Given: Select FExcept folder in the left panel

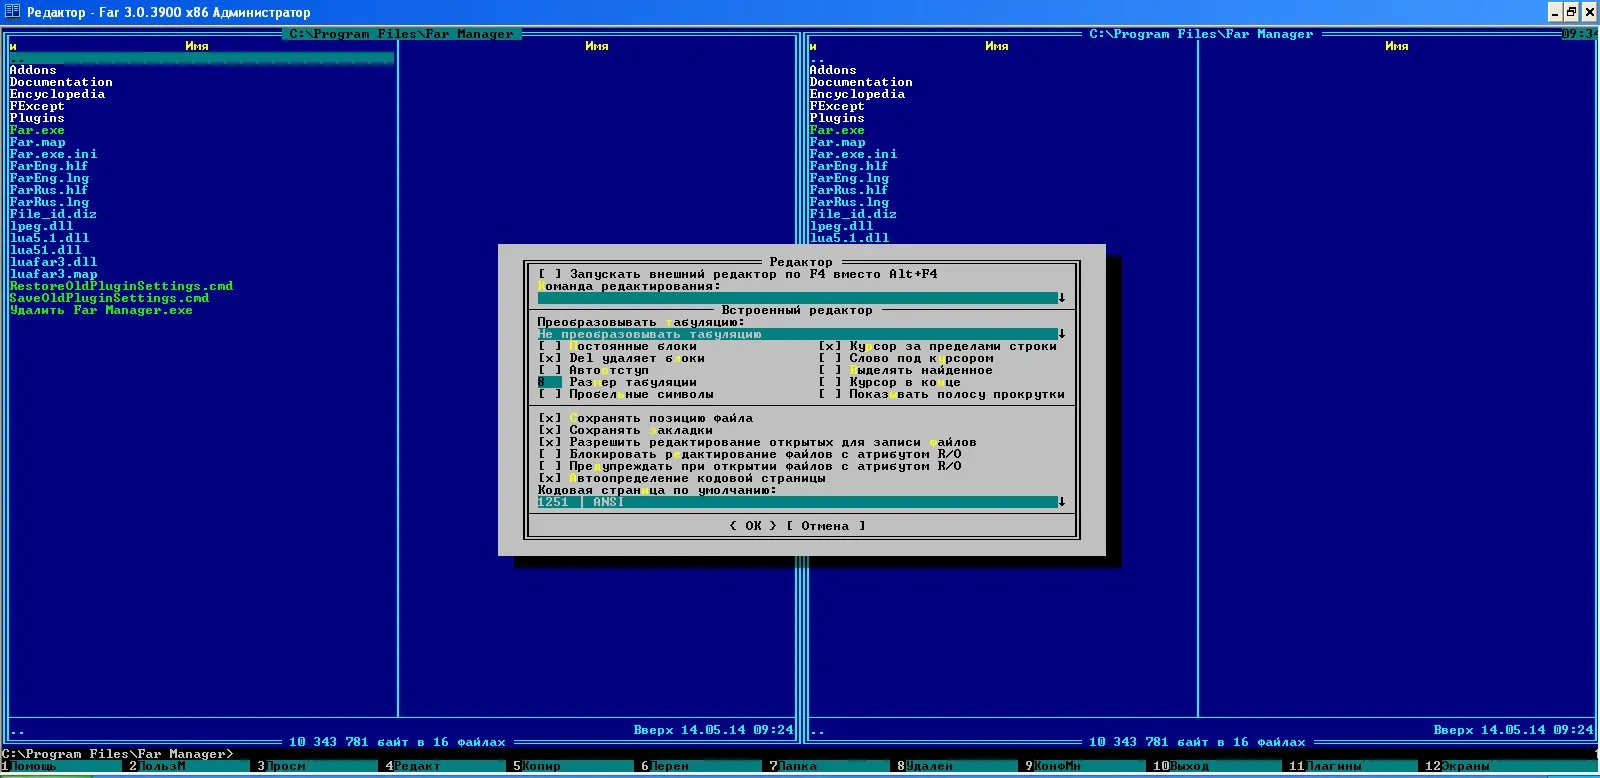Looking at the screenshot, I should coord(37,106).
